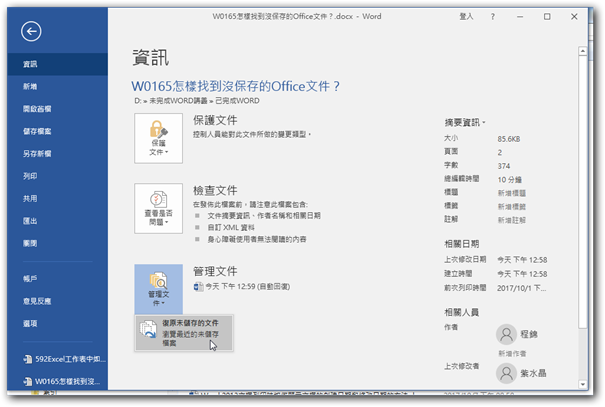Minimize the Word window
The width and height of the screenshot is (605, 407).
[520, 17]
